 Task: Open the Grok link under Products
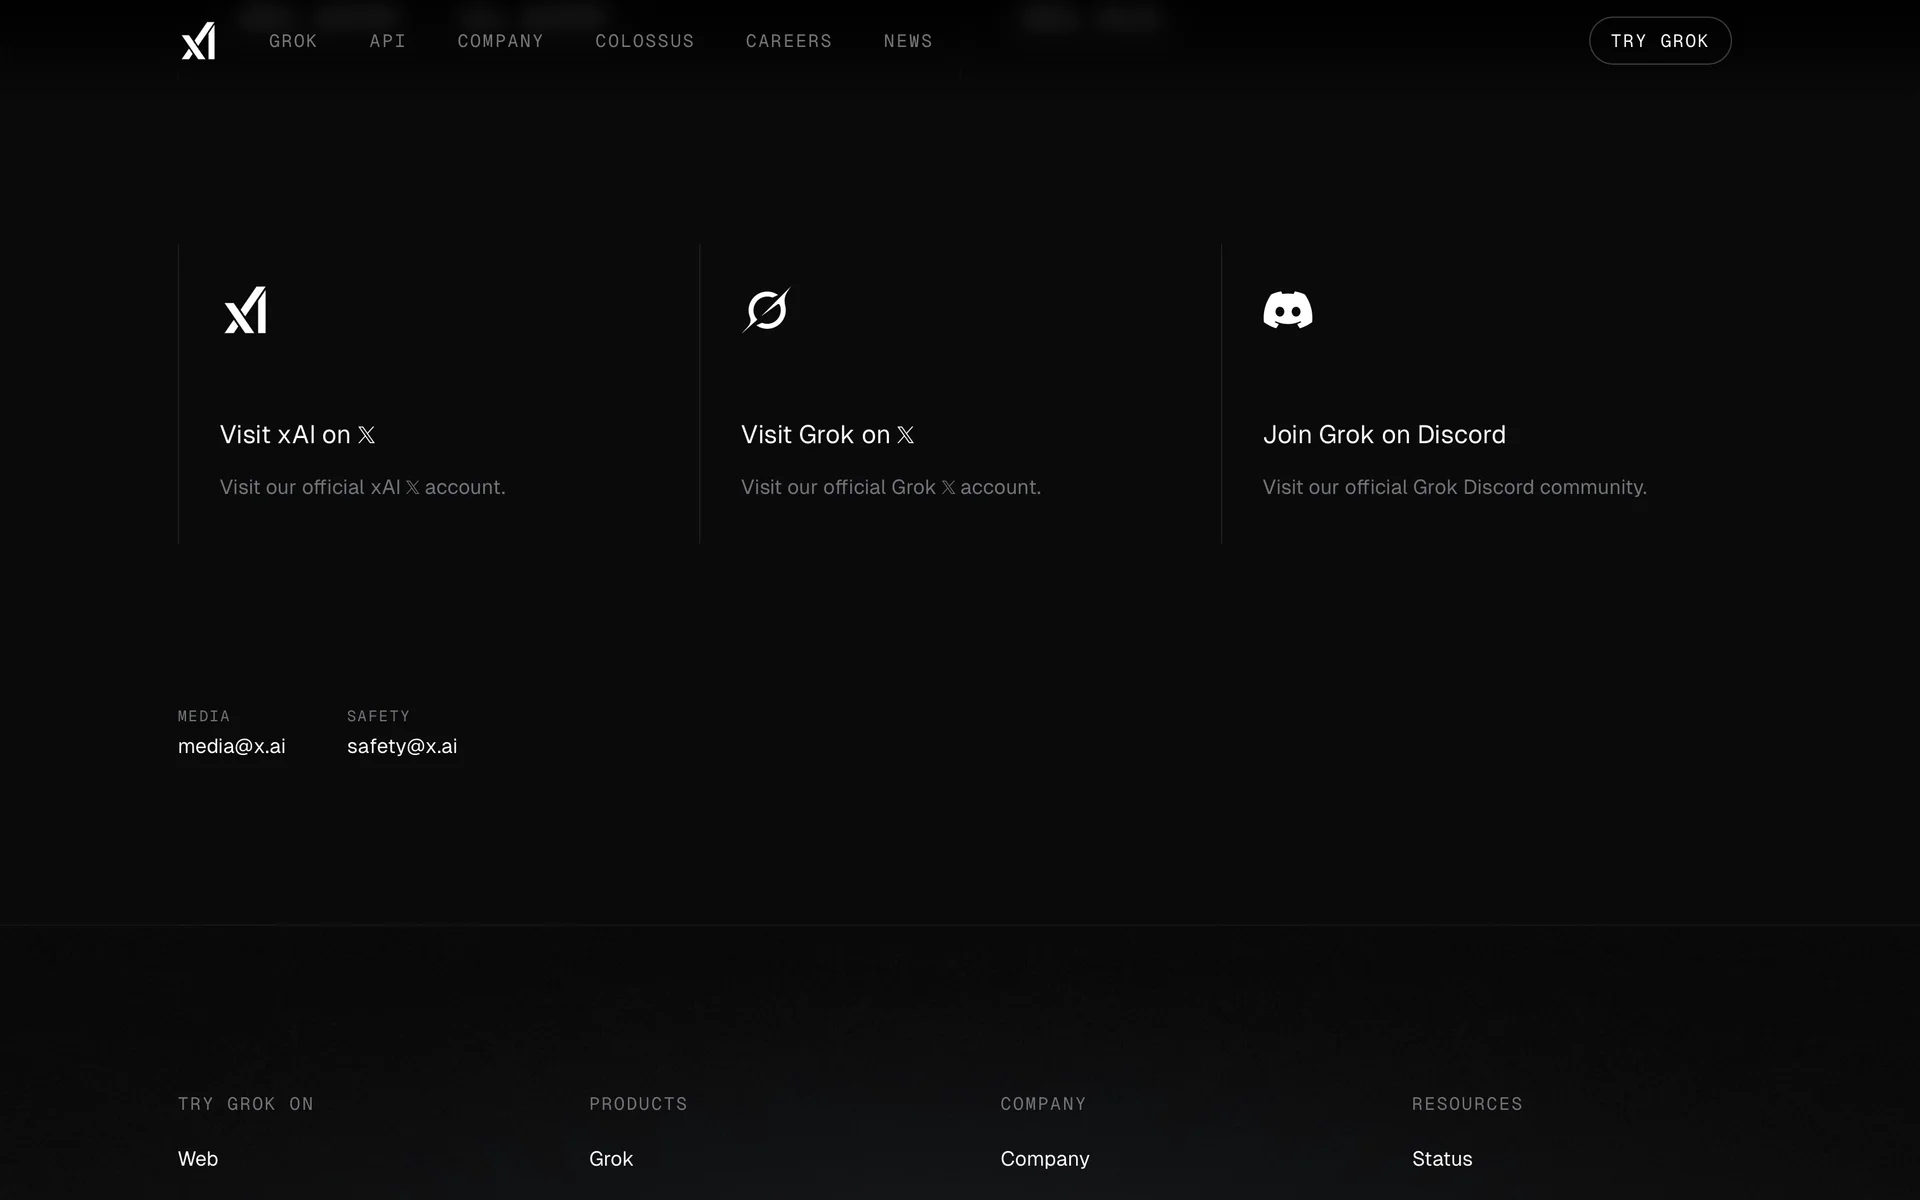[610, 1158]
